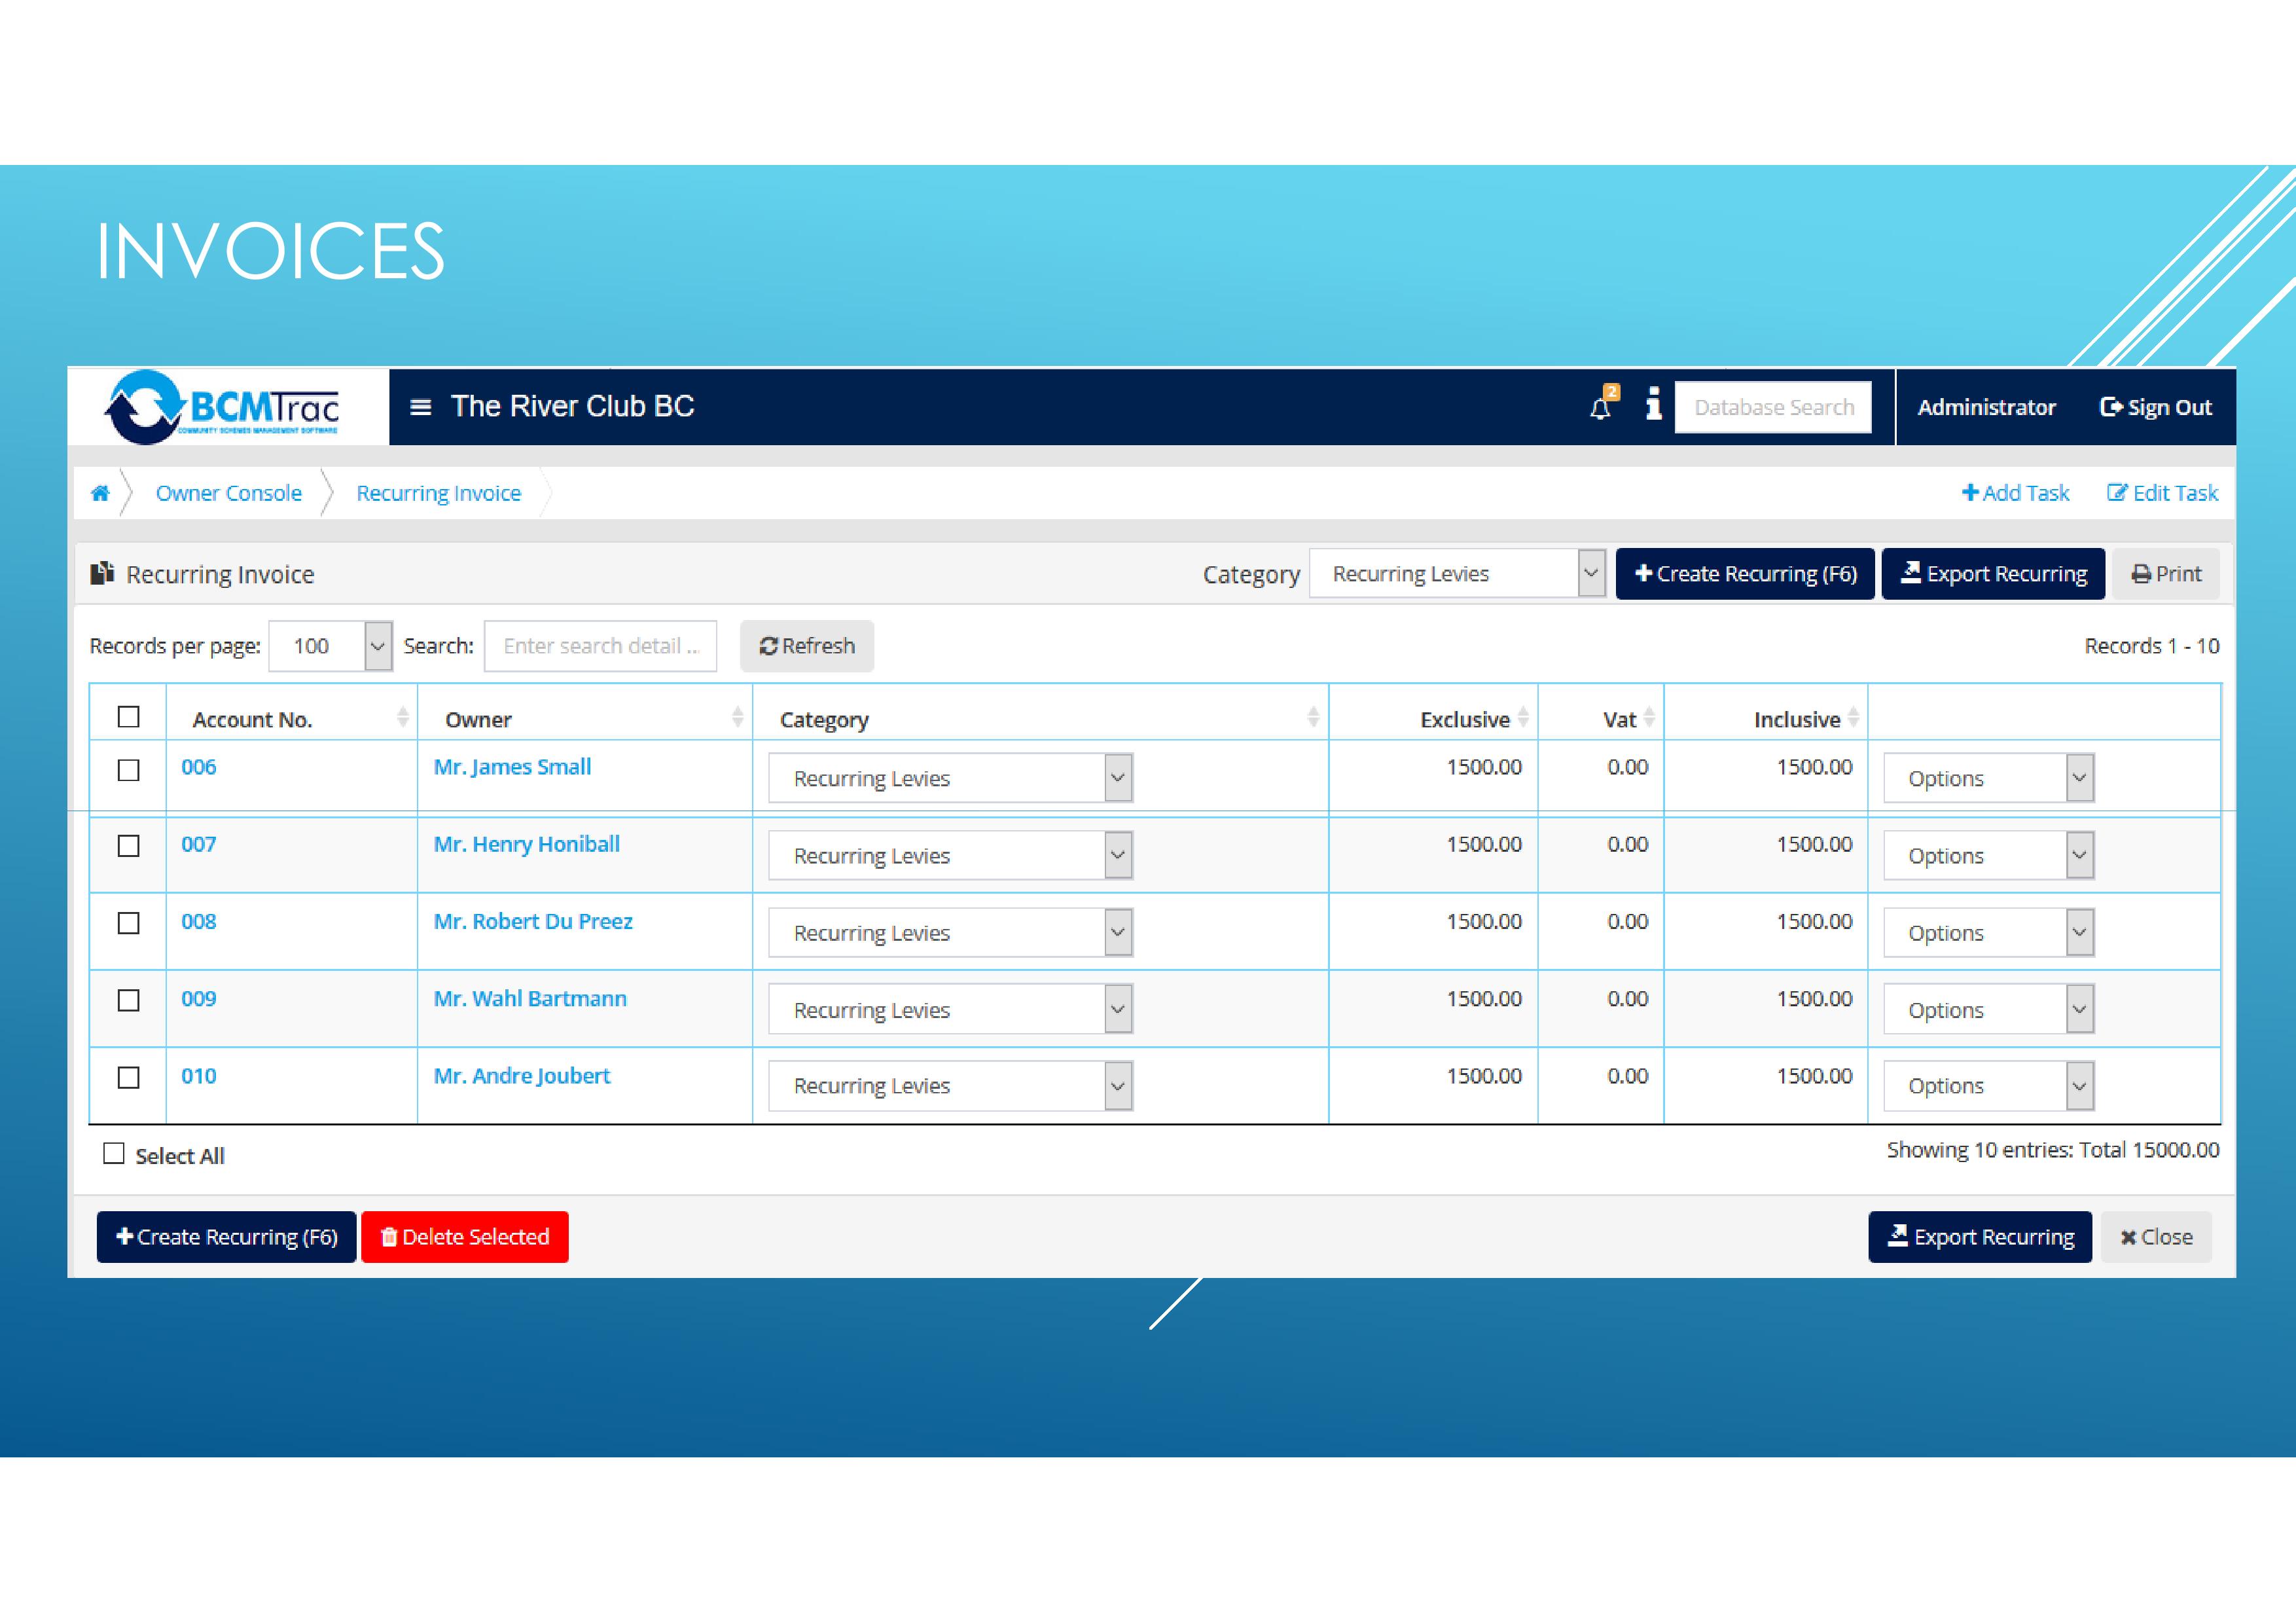Viewport: 2296px width, 1623px height.
Task: Sort by Inclusive column
Action: tap(1853, 717)
